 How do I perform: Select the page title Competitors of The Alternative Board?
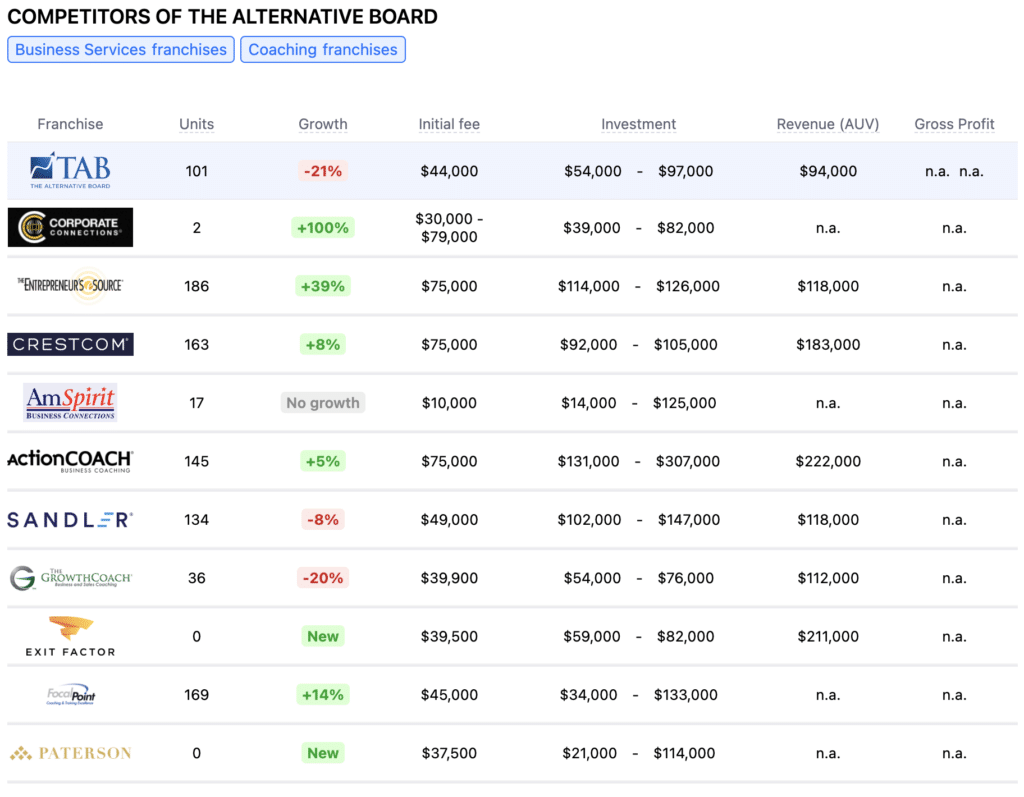pos(223,17)
